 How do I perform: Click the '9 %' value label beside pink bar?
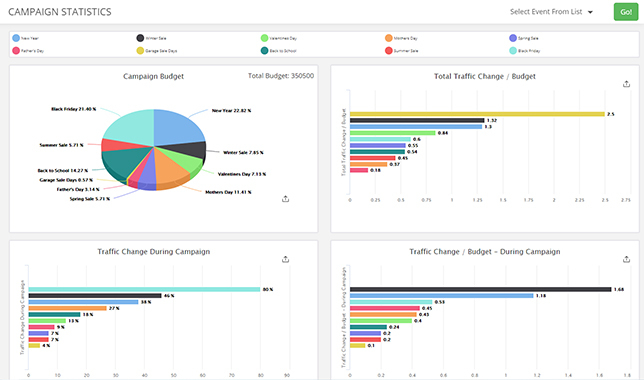[x=60, y=327]
